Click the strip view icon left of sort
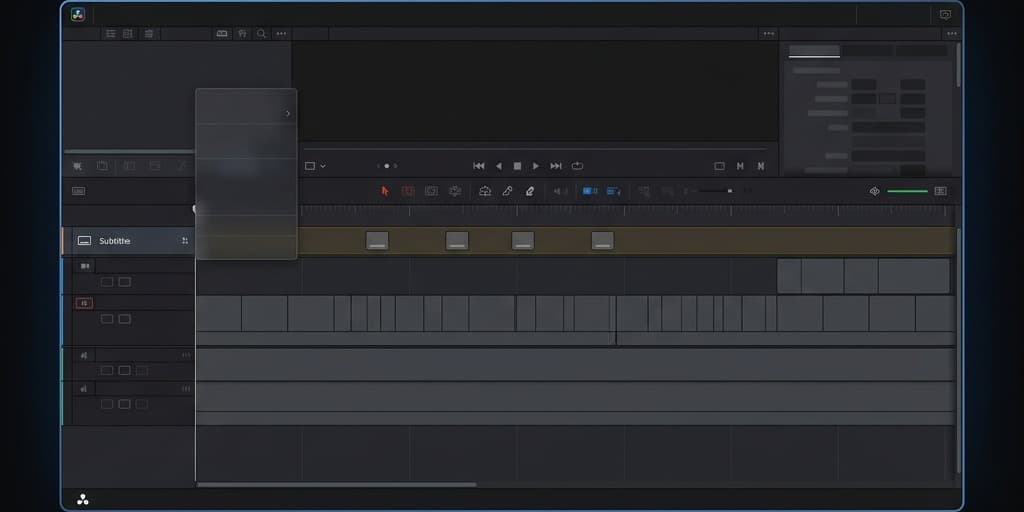The height and width of the screenshot is (512, 1024). pyautogui.click(x=222, y=33)
